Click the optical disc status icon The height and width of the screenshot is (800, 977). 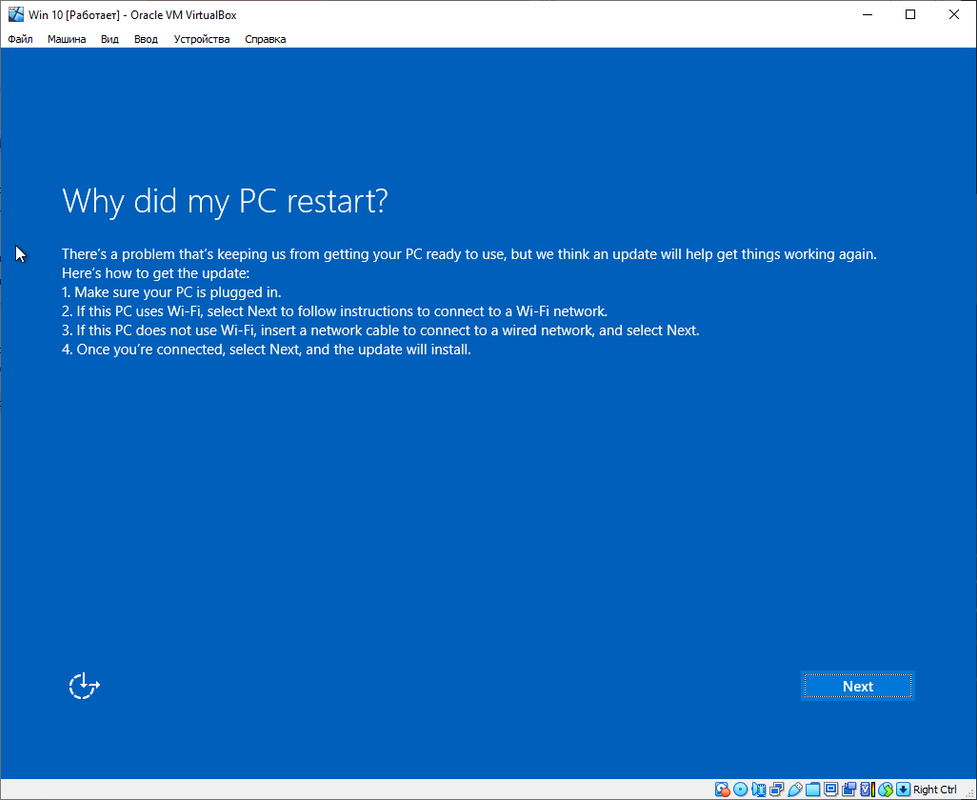741,789
